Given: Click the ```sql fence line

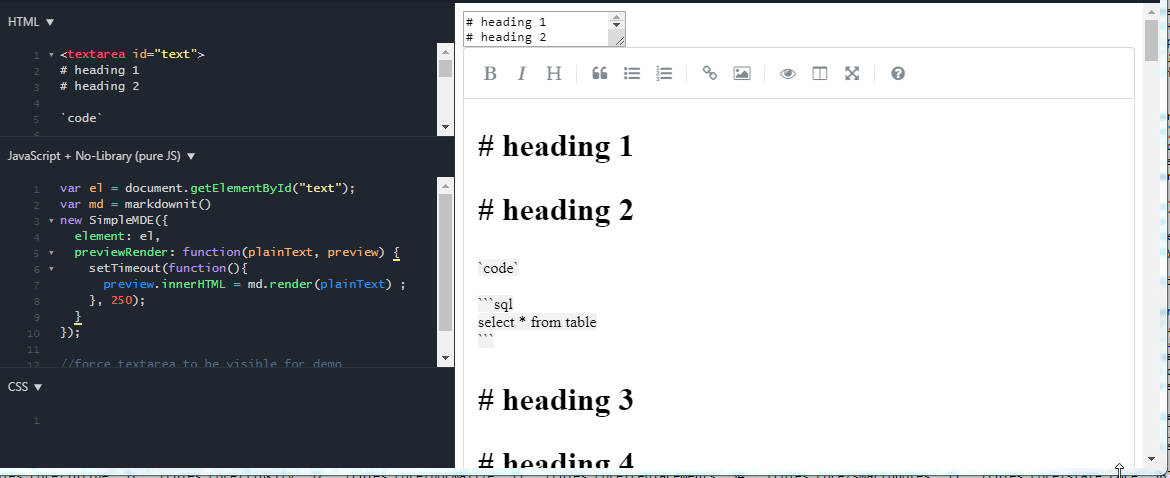Looking at the screenshot, I should 495,304.
